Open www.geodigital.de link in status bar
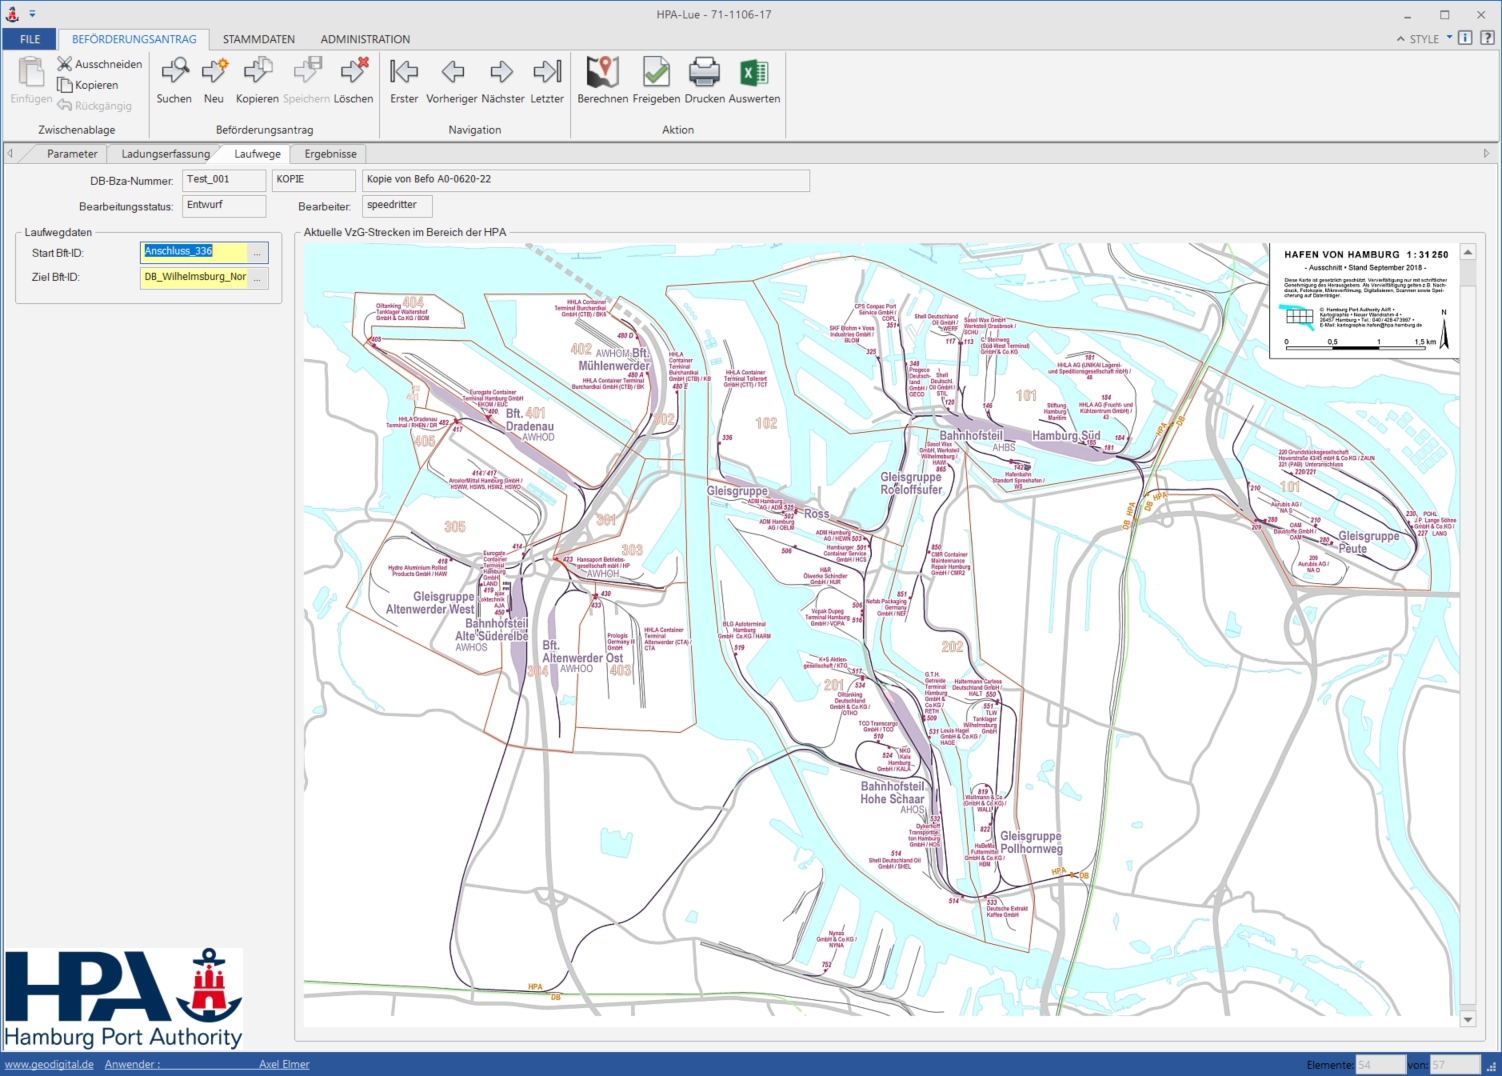The width and height of the screenshot is (1502, 1076). point(49,1064)
